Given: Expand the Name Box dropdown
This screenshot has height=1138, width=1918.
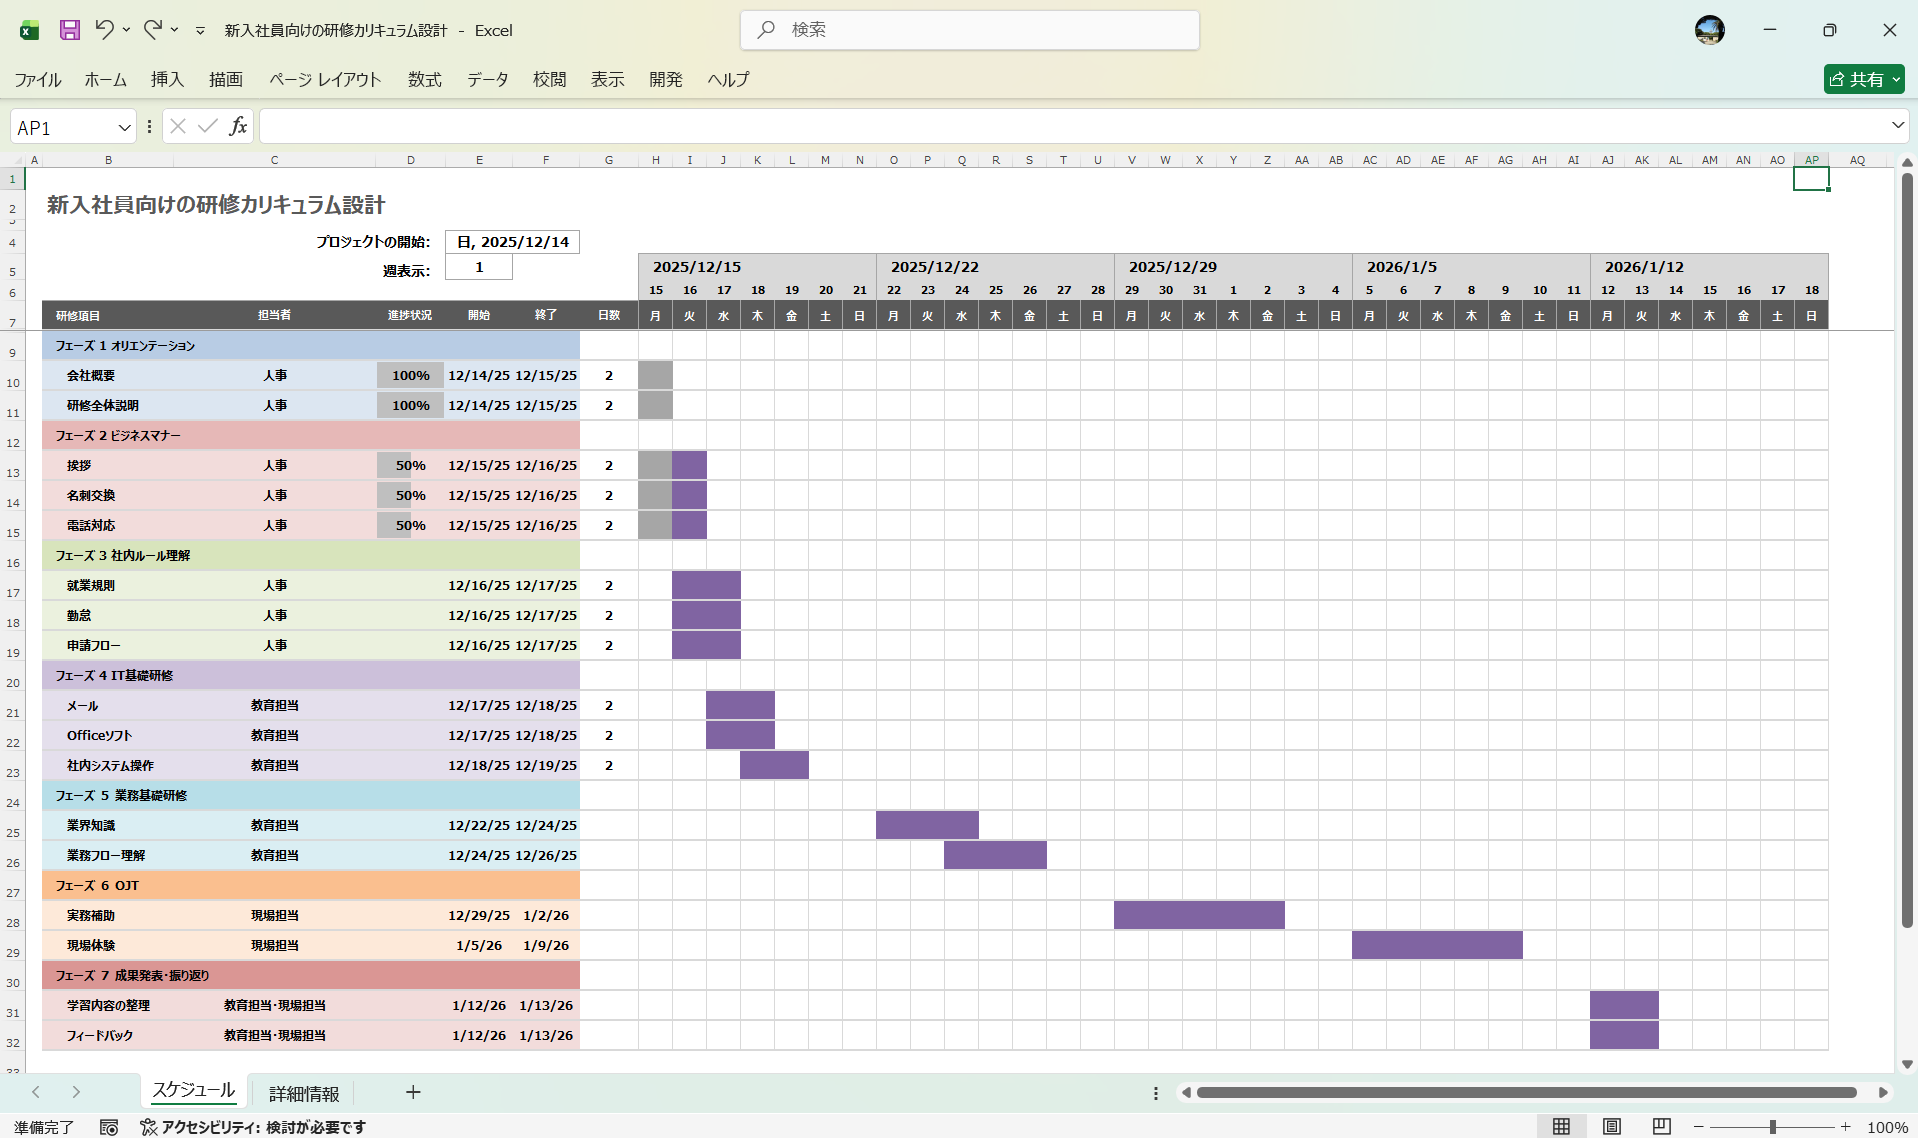Looking at the screenshot, I should pos(124,127).
